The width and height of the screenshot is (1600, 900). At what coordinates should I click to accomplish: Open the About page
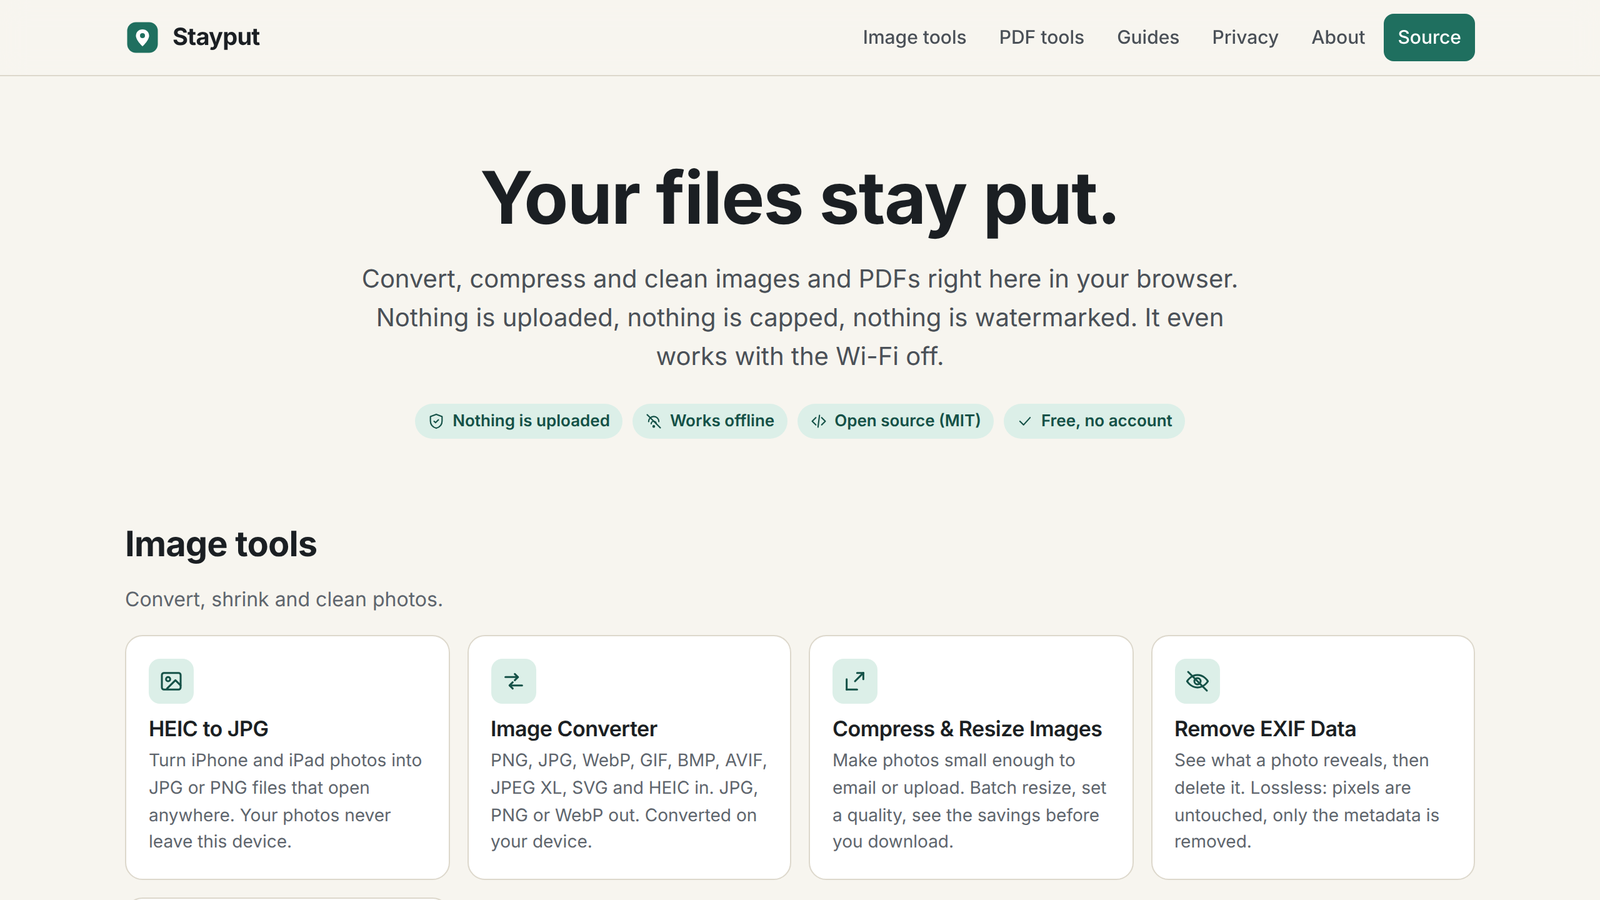[x=1338, y=37]
